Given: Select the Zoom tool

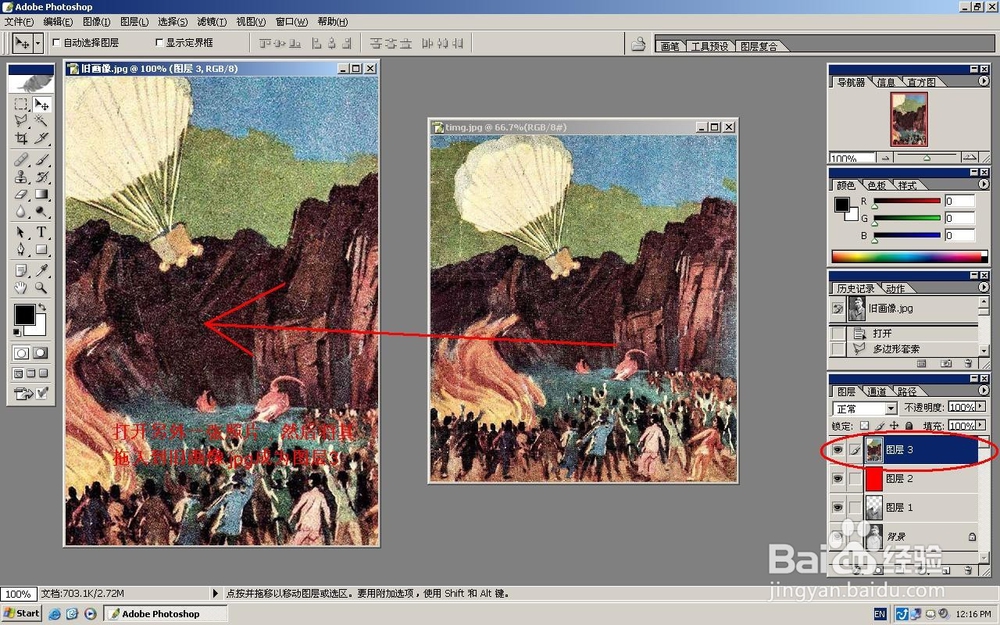Looking at the screenshot, I should pos(41,288).
